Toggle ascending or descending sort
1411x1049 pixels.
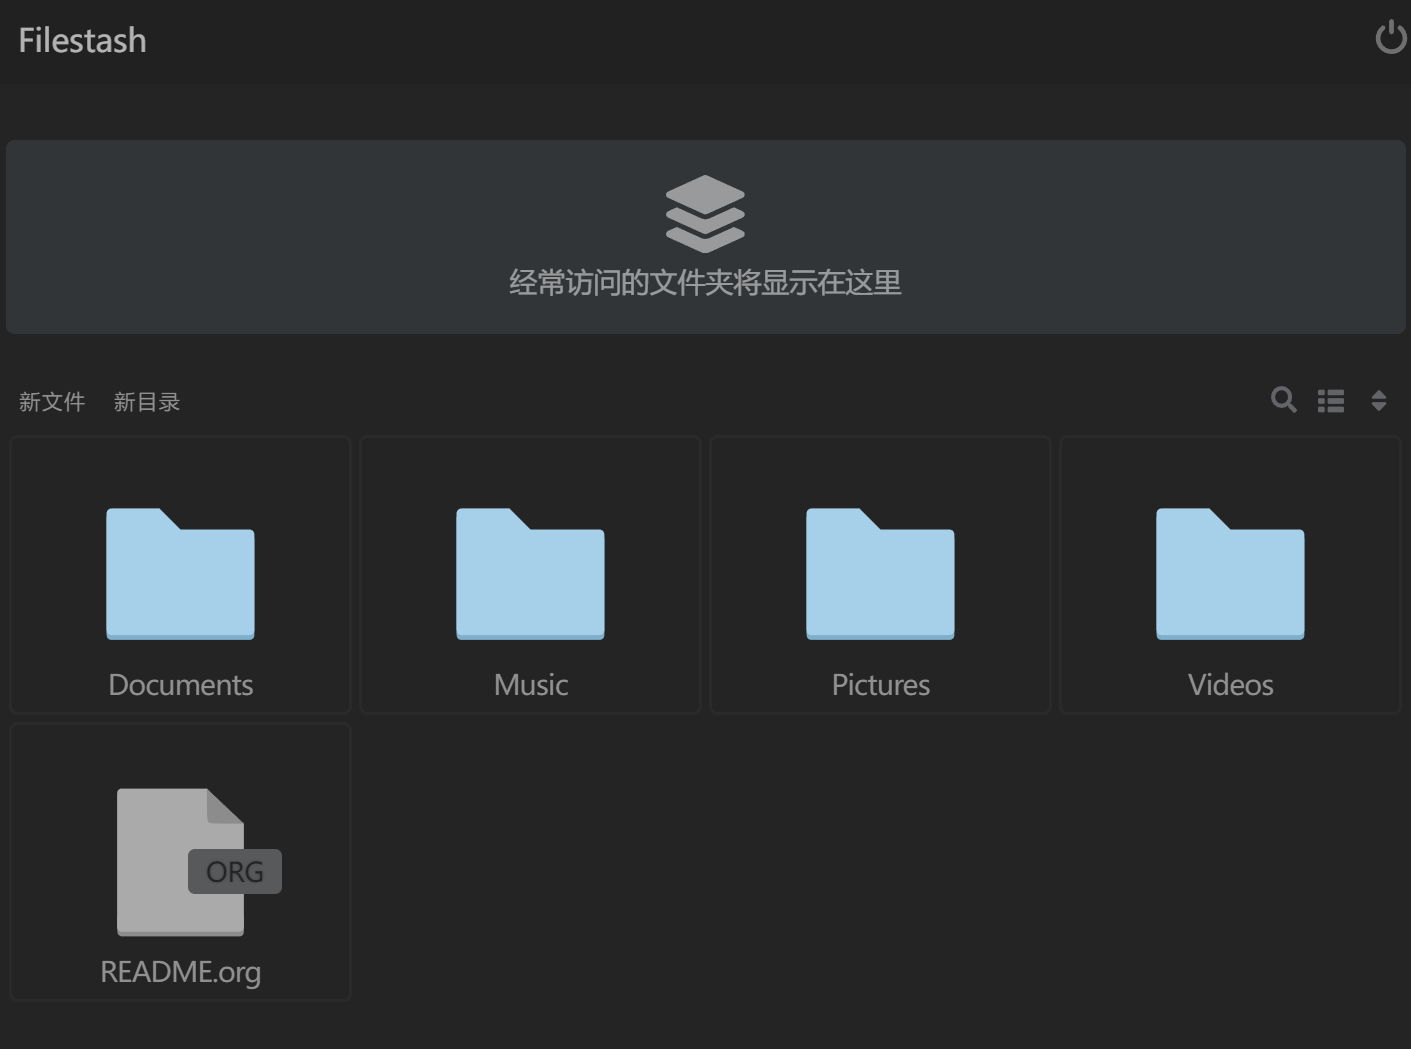click(x=1379, y=400)
